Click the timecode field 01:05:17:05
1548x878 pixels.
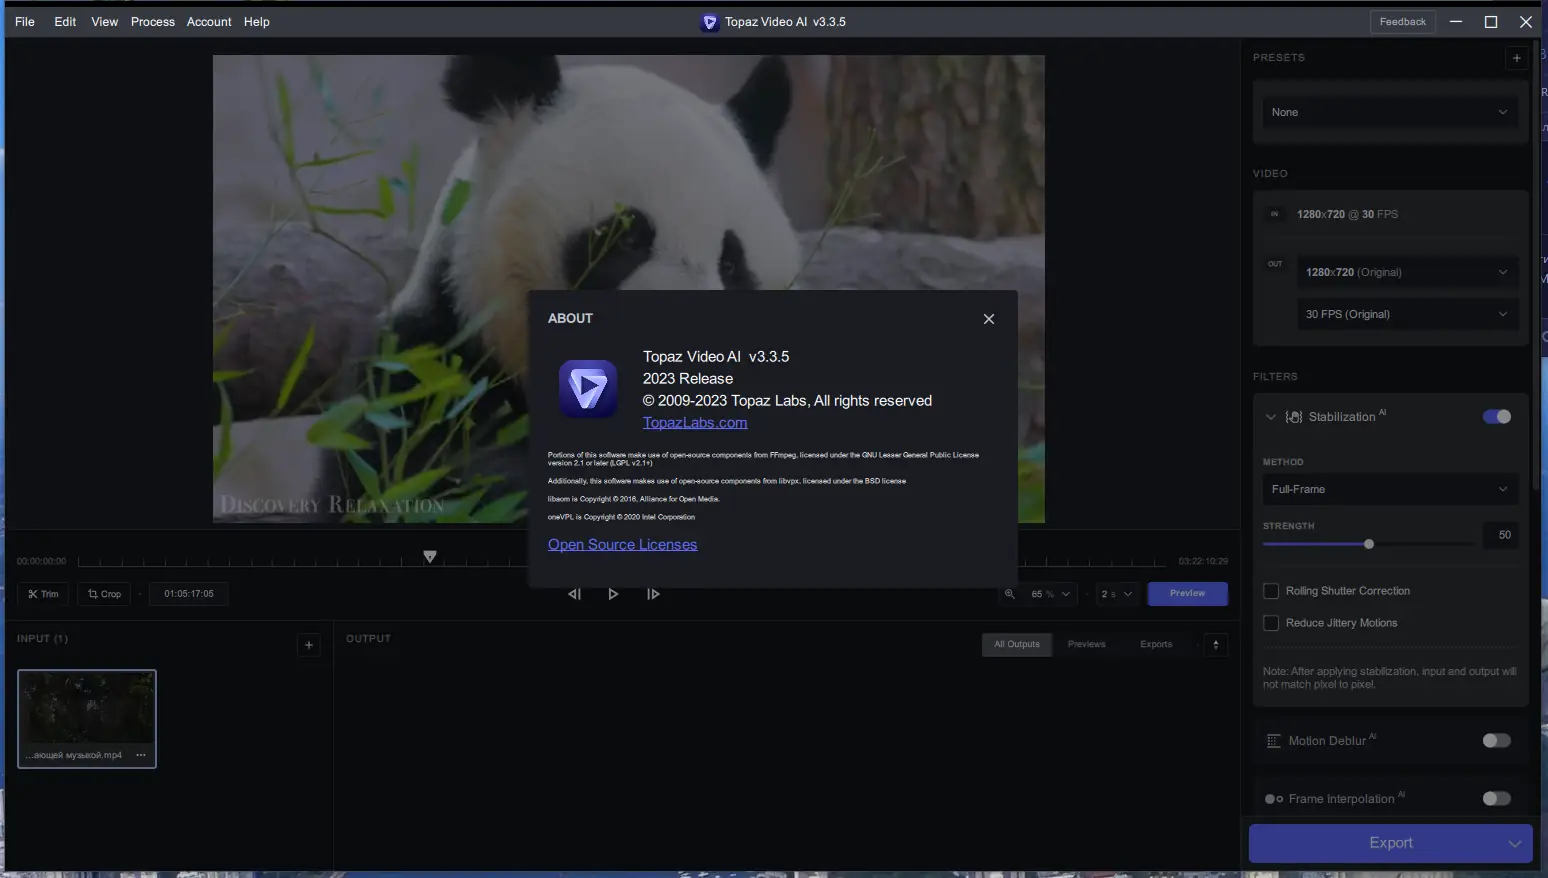coord(189,594)
